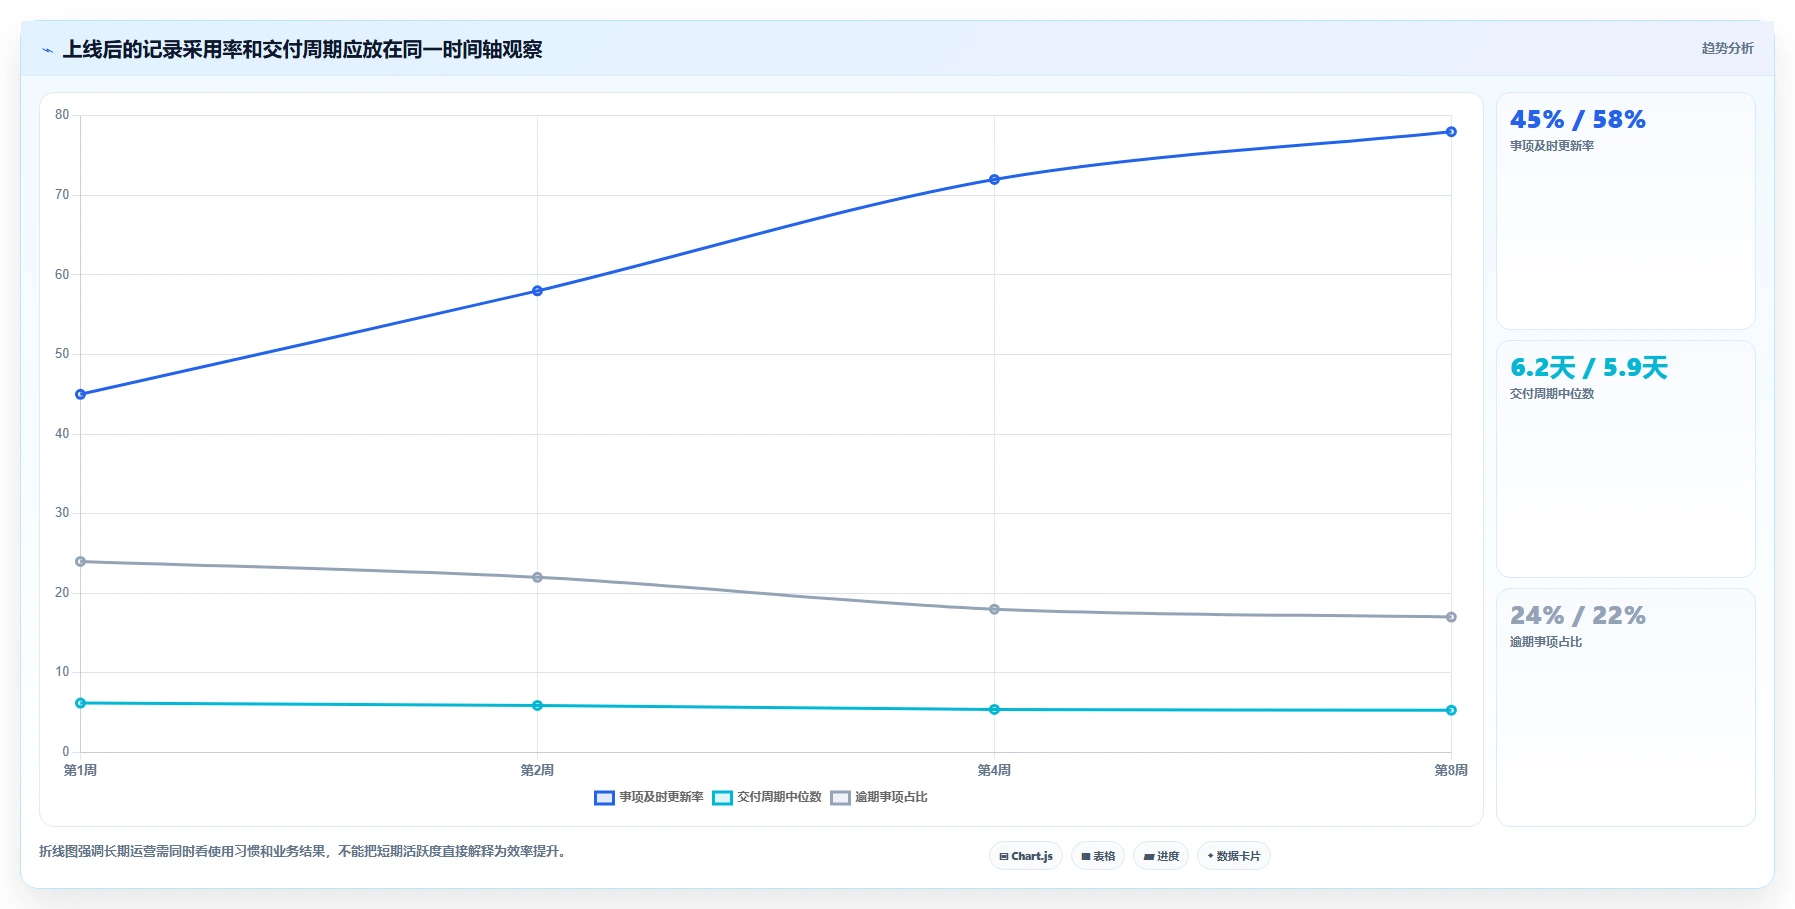Click the gray 第8周 overdue point at 17

[x=1451, y=617]
